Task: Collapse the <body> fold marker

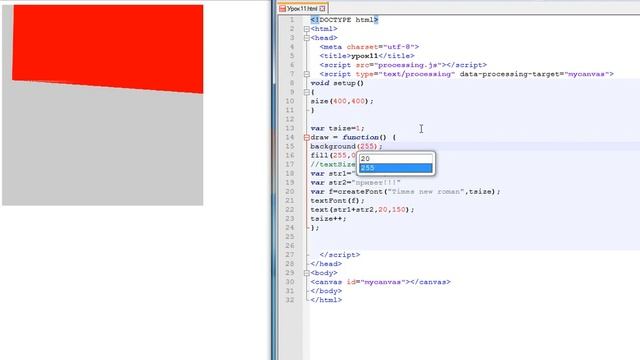Action: 307,273
